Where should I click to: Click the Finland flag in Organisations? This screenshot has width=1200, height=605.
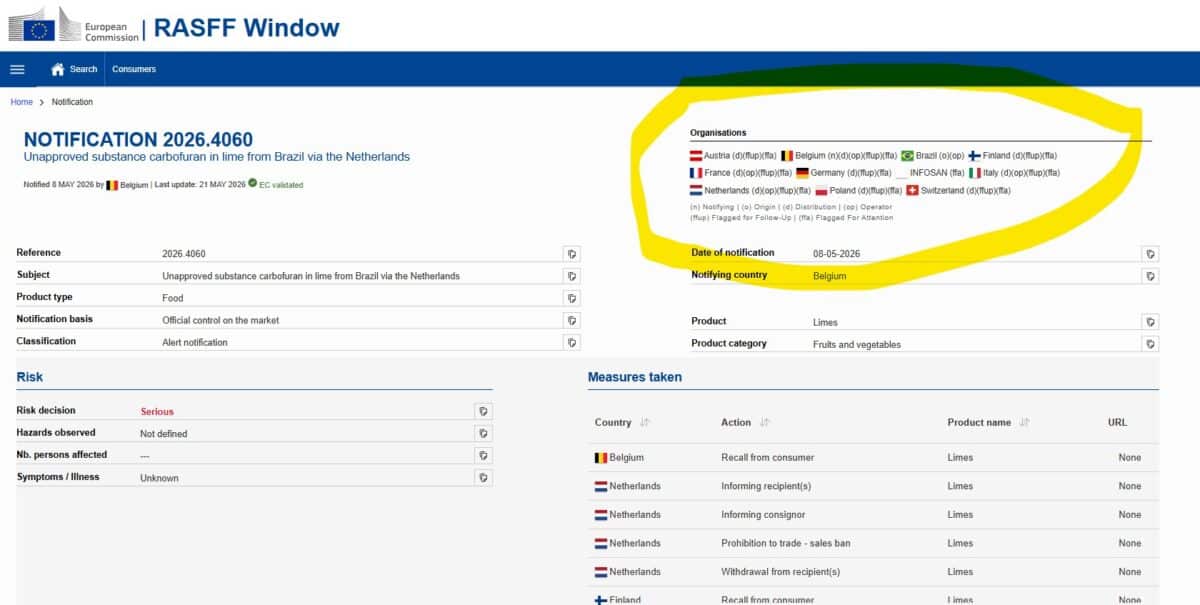pos(974,156)
